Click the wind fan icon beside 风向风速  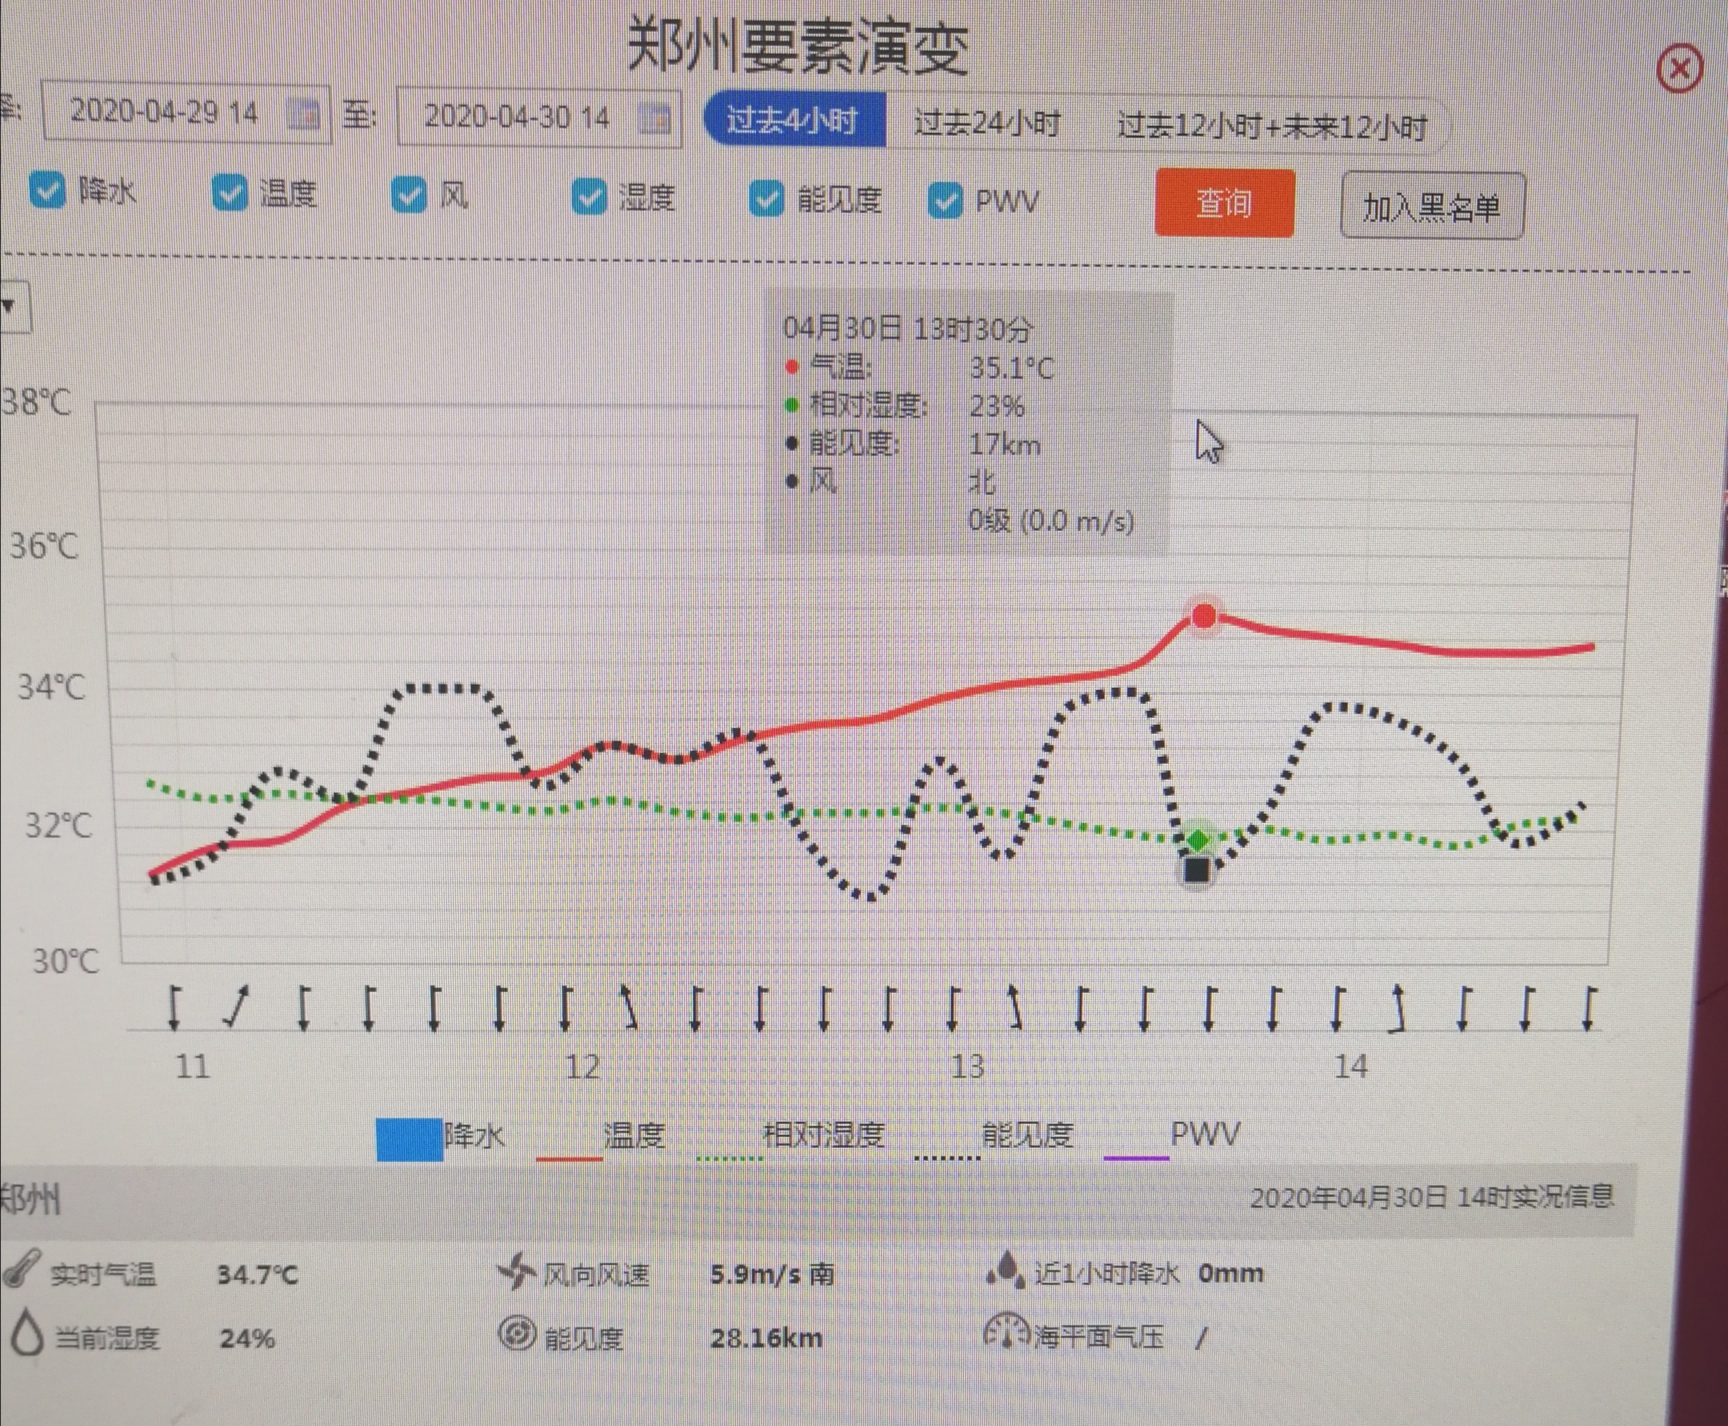tap(516, 1271)
